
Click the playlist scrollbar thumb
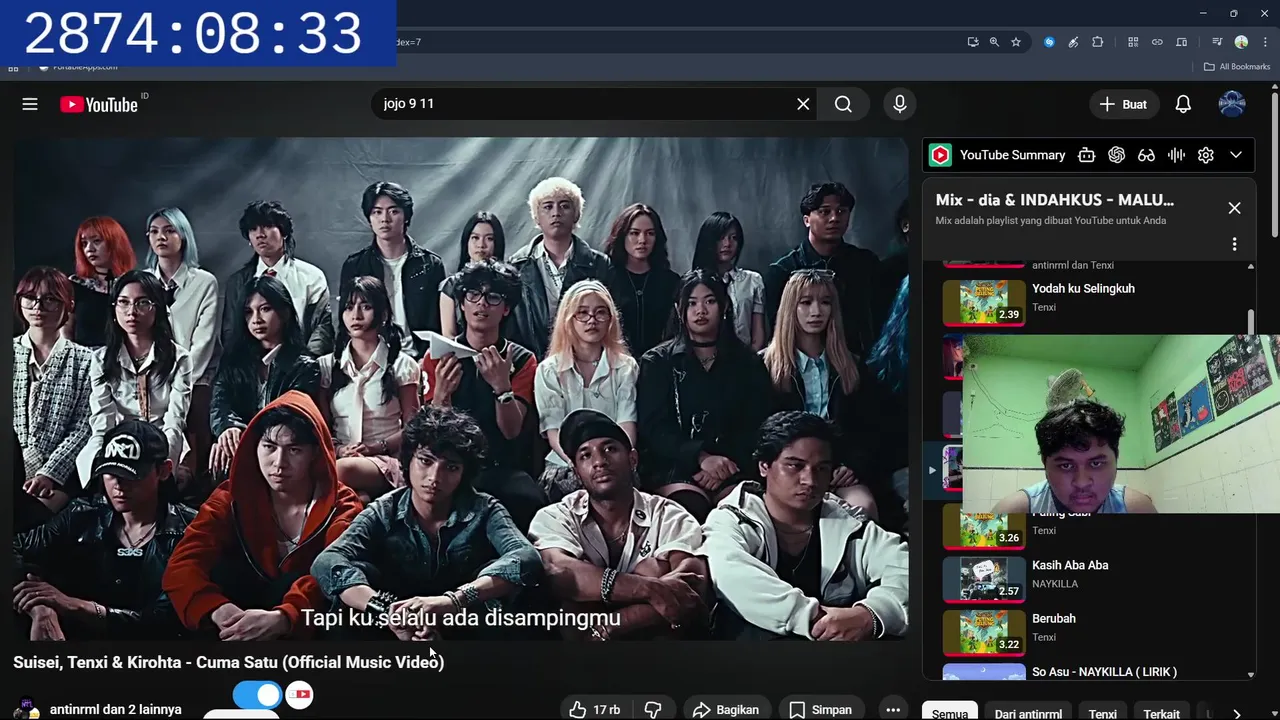[x=1250, y=322]
